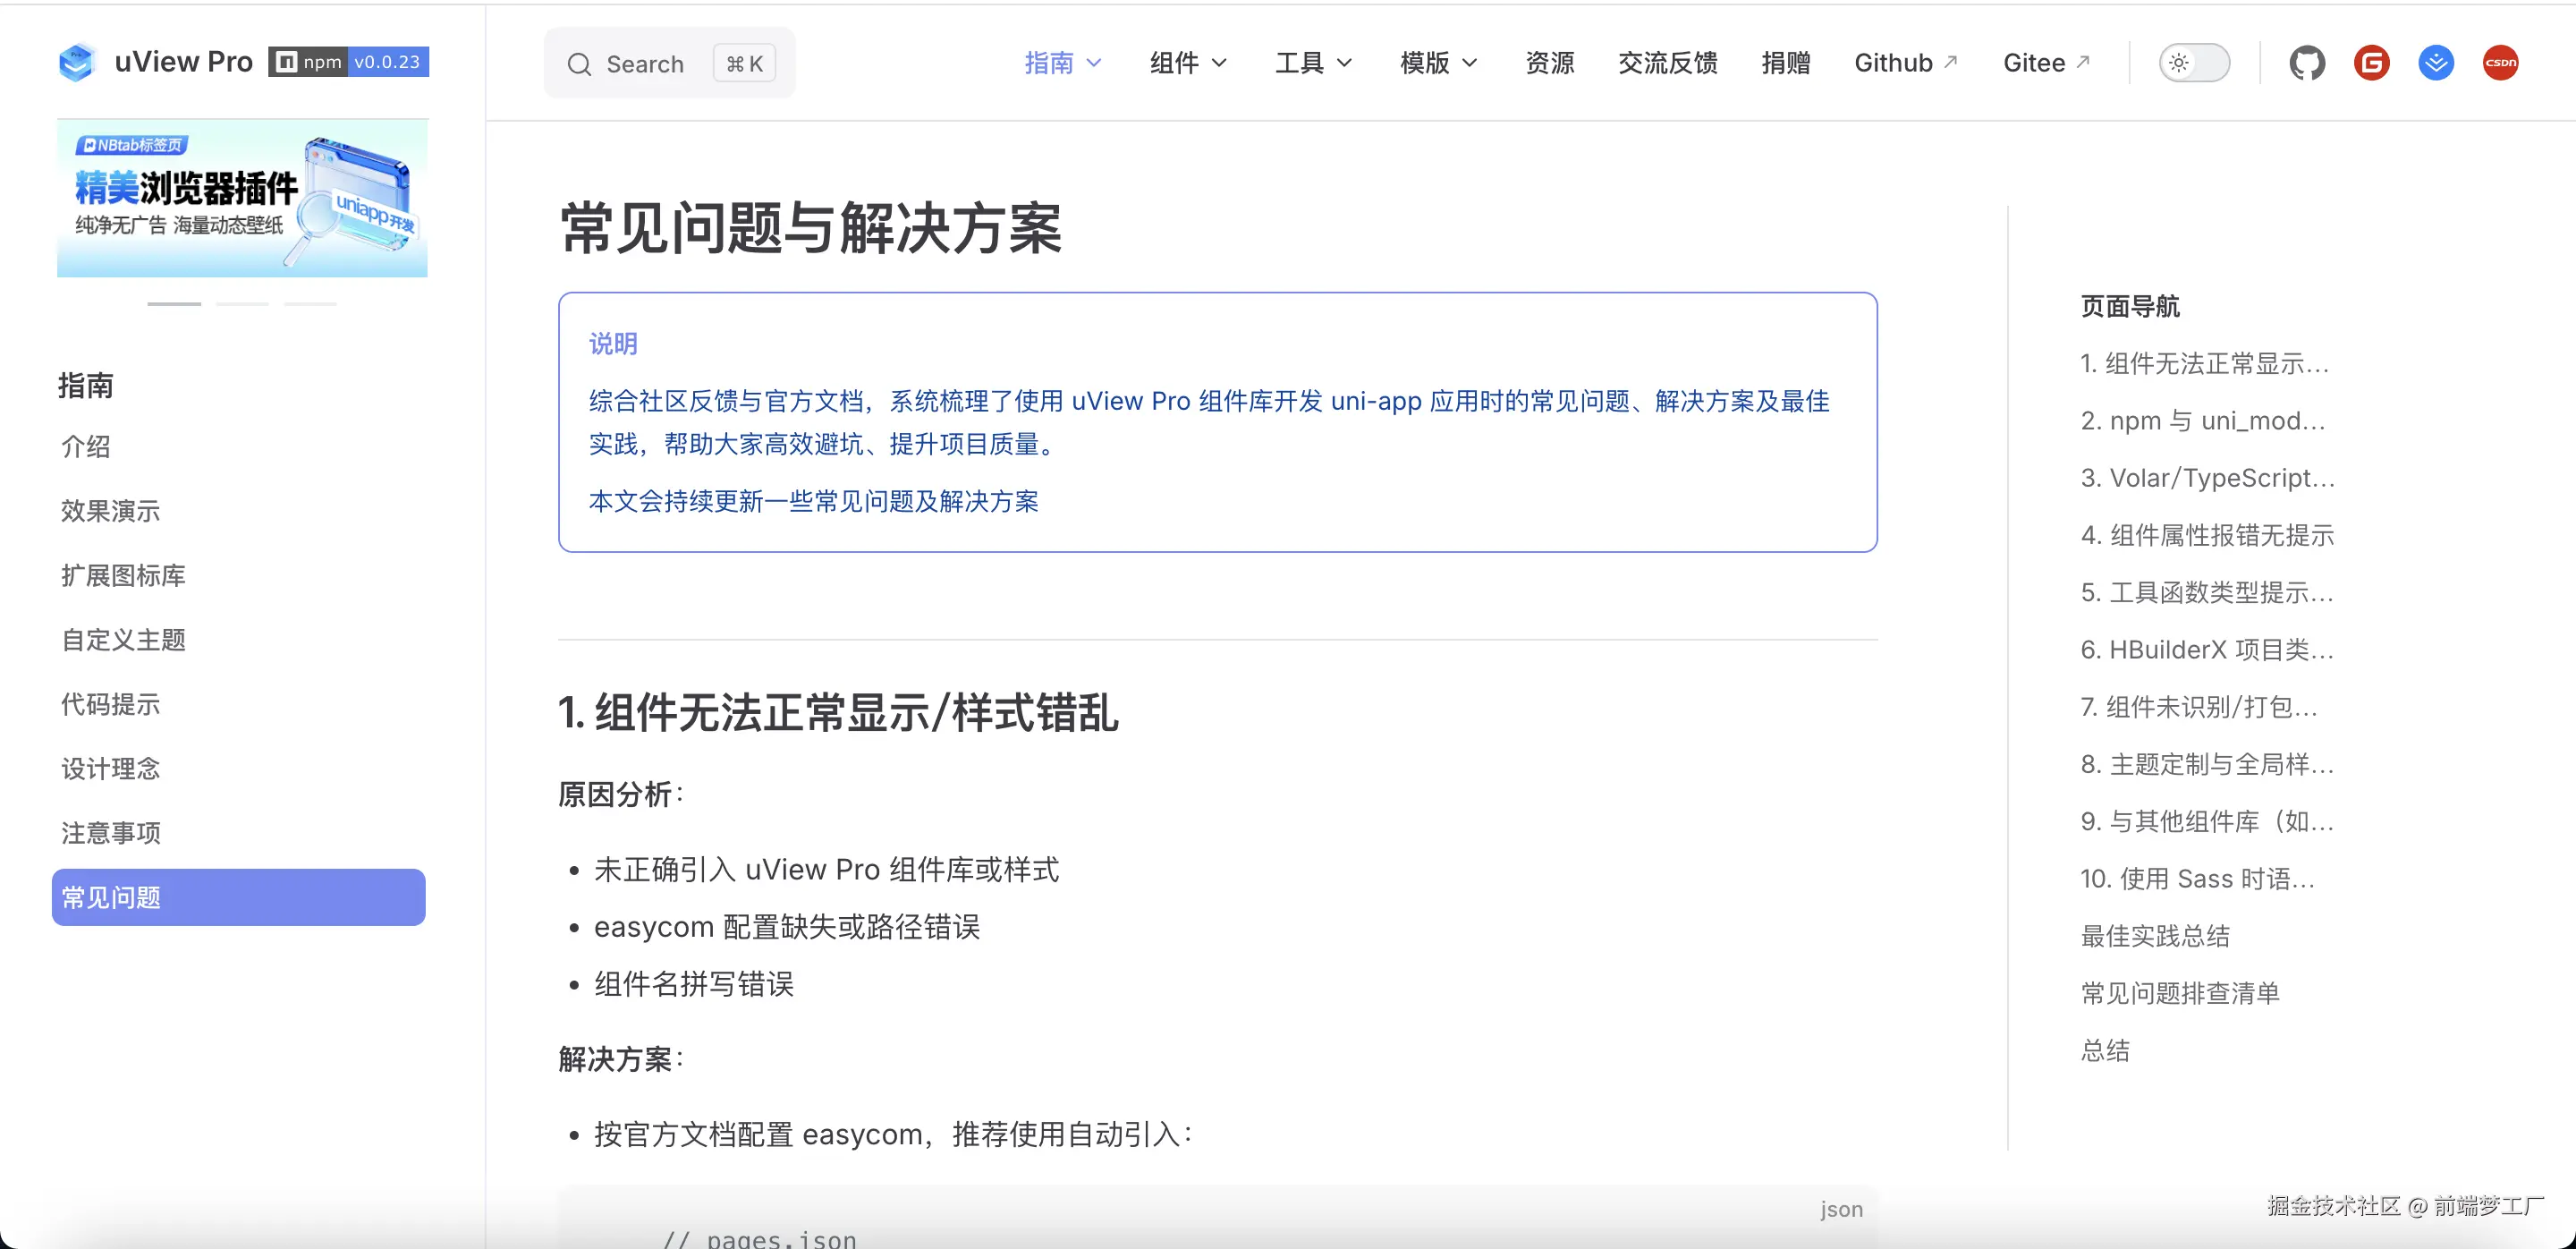Viewport: 2576px width, 1249px height.
Task: Open the GitHub icon link
Action: pos(2307,63)
